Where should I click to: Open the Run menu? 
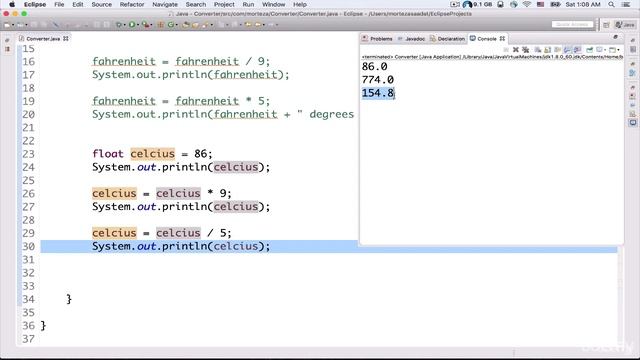click(248, 4)
